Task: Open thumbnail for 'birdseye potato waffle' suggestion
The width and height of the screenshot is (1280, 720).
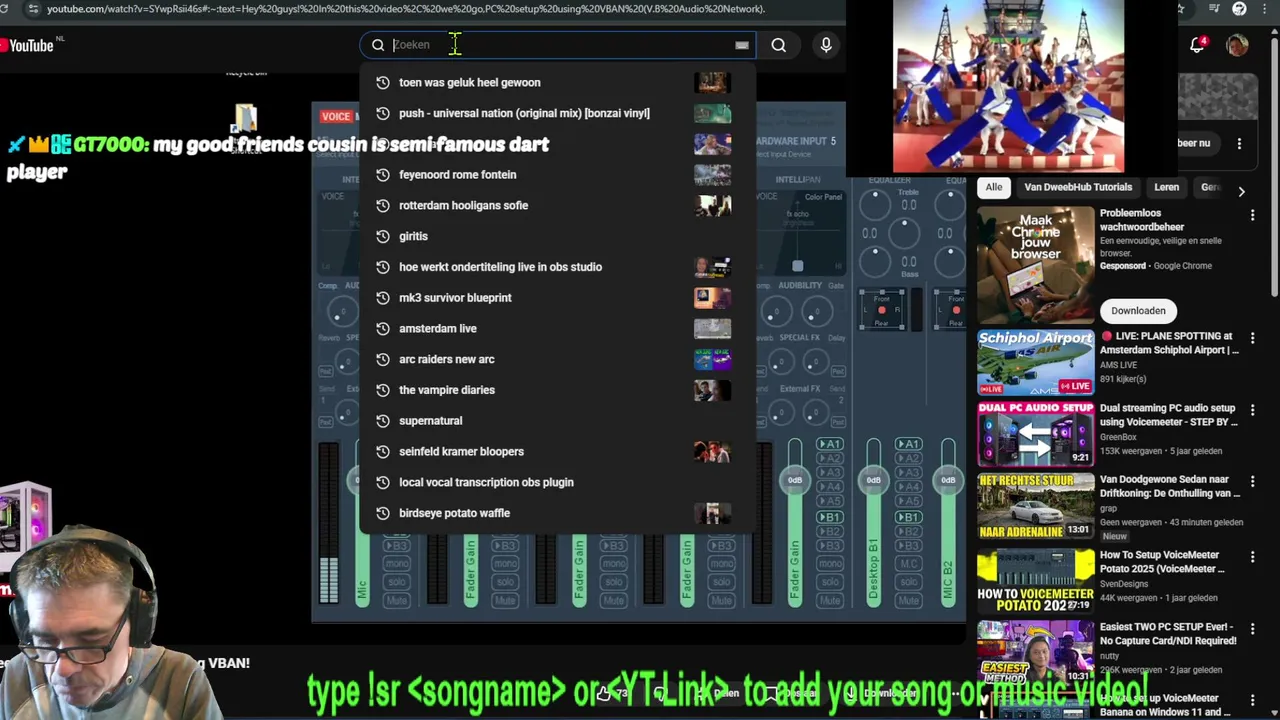Action: [x=712, y=513]
